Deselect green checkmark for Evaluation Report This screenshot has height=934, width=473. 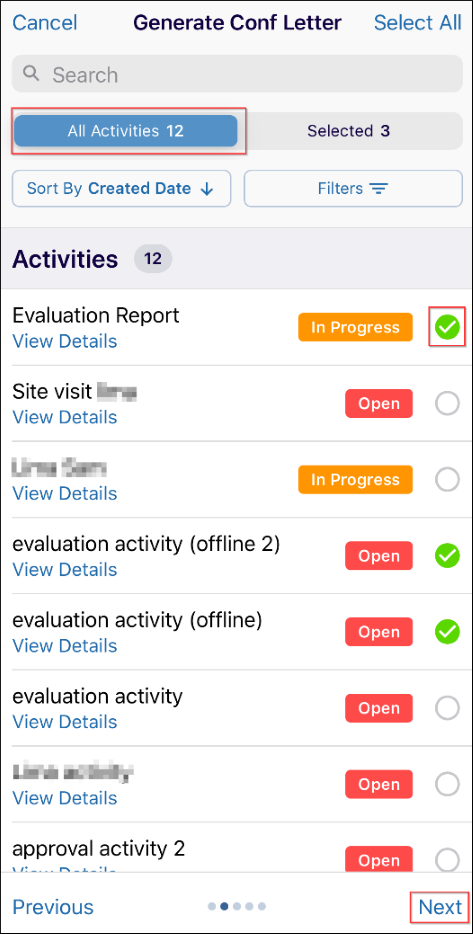point(447,327)
